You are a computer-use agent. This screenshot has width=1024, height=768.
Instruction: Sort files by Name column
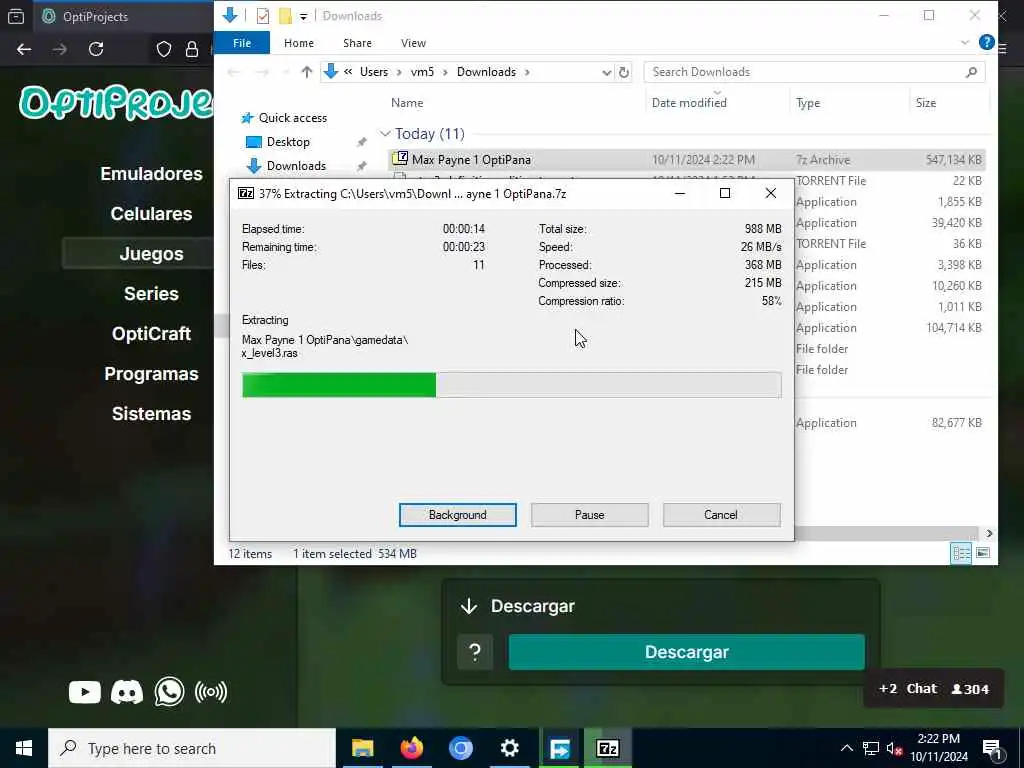click(x=407, y=103)
